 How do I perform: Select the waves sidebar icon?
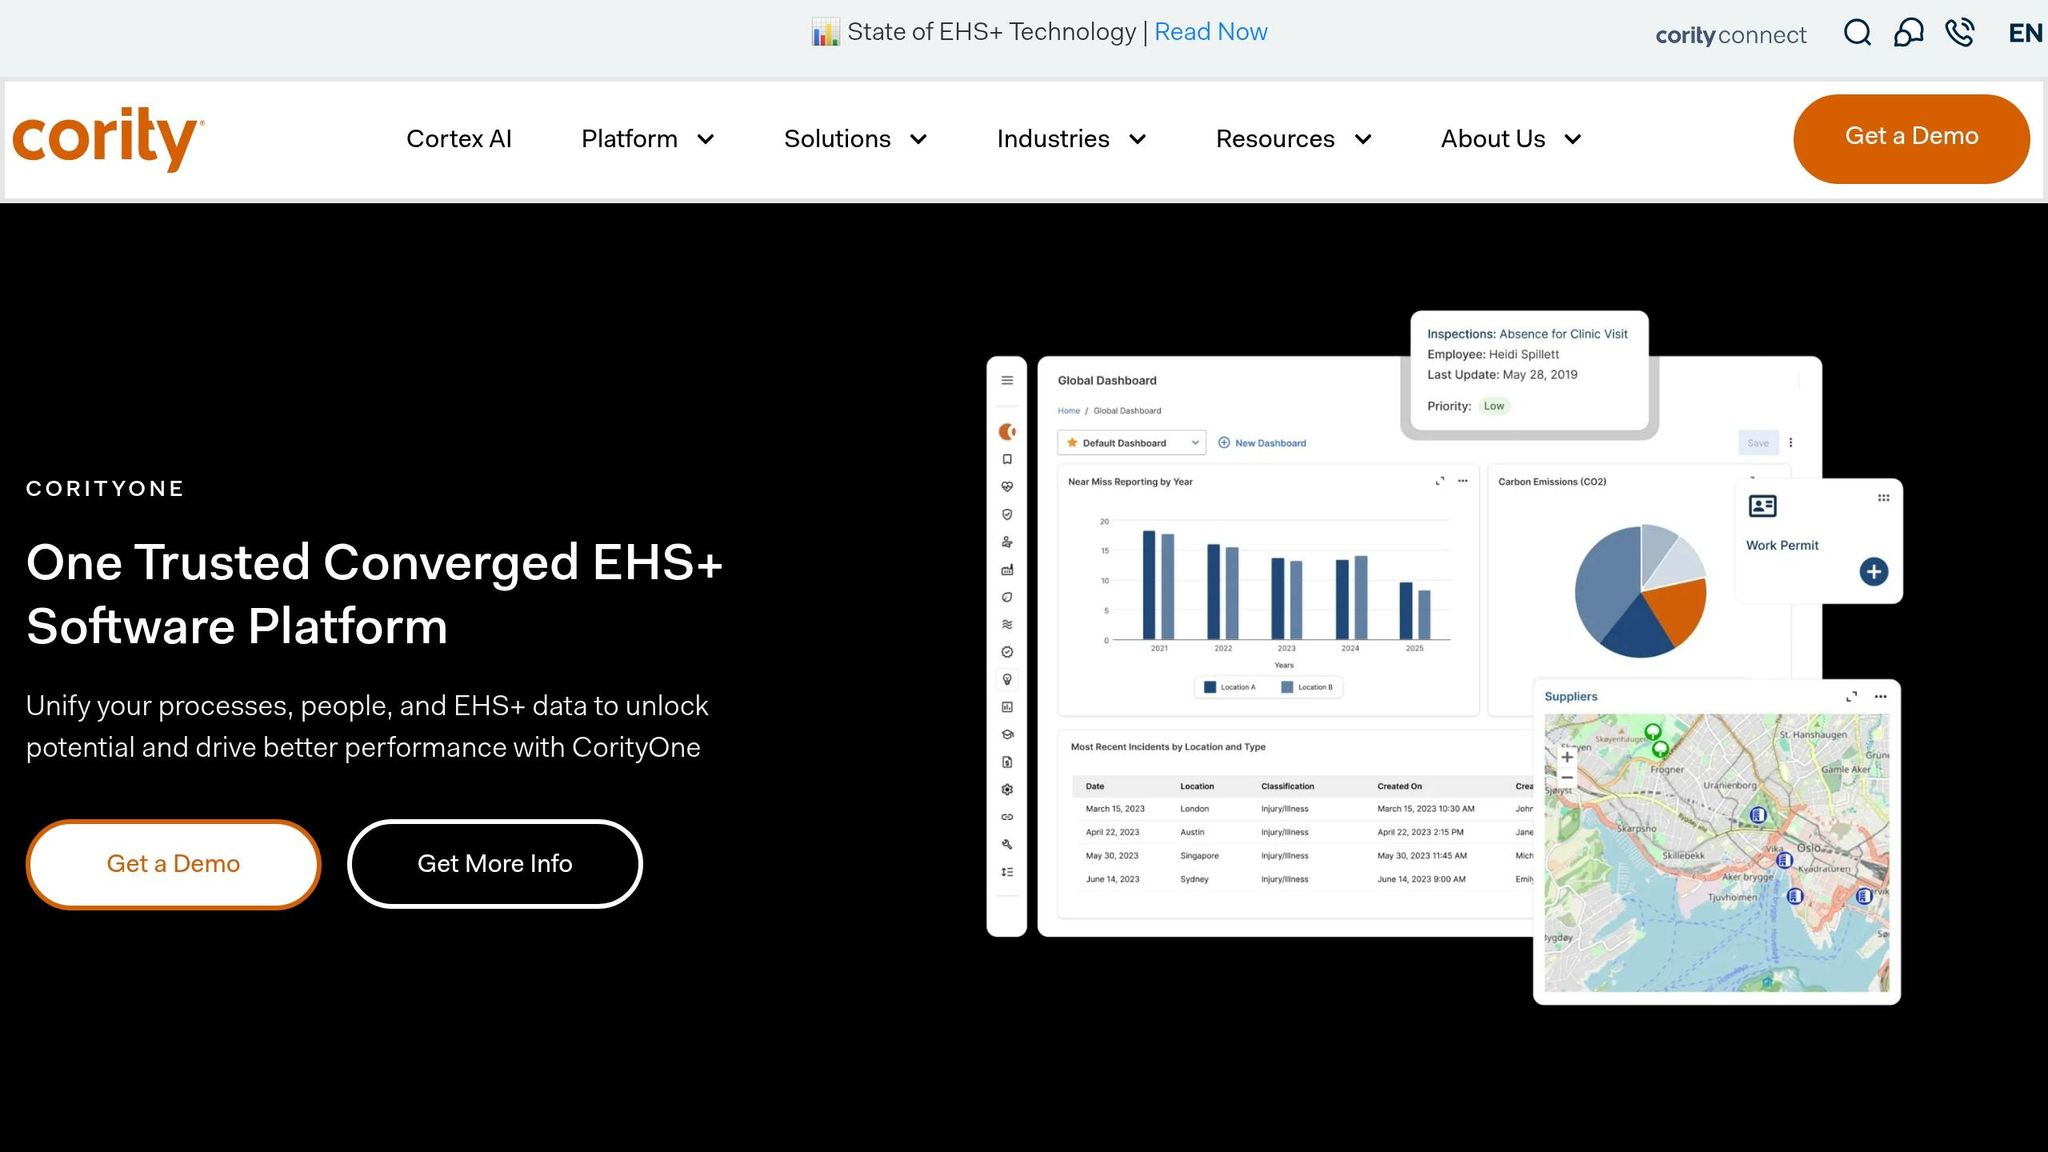point(1007,624)
